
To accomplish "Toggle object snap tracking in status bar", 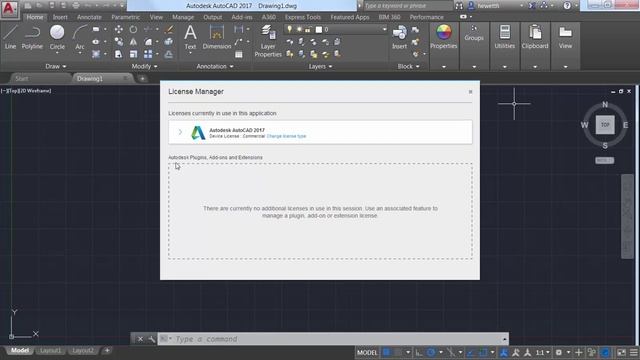I will [471, 352].
